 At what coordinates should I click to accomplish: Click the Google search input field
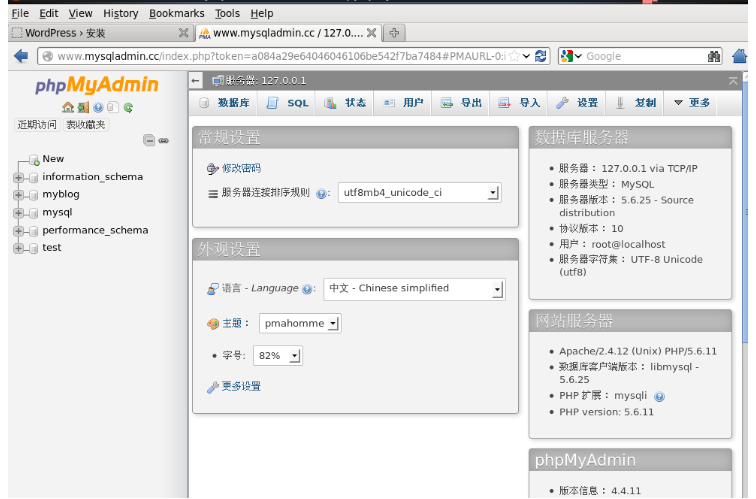tap(645, 56)
